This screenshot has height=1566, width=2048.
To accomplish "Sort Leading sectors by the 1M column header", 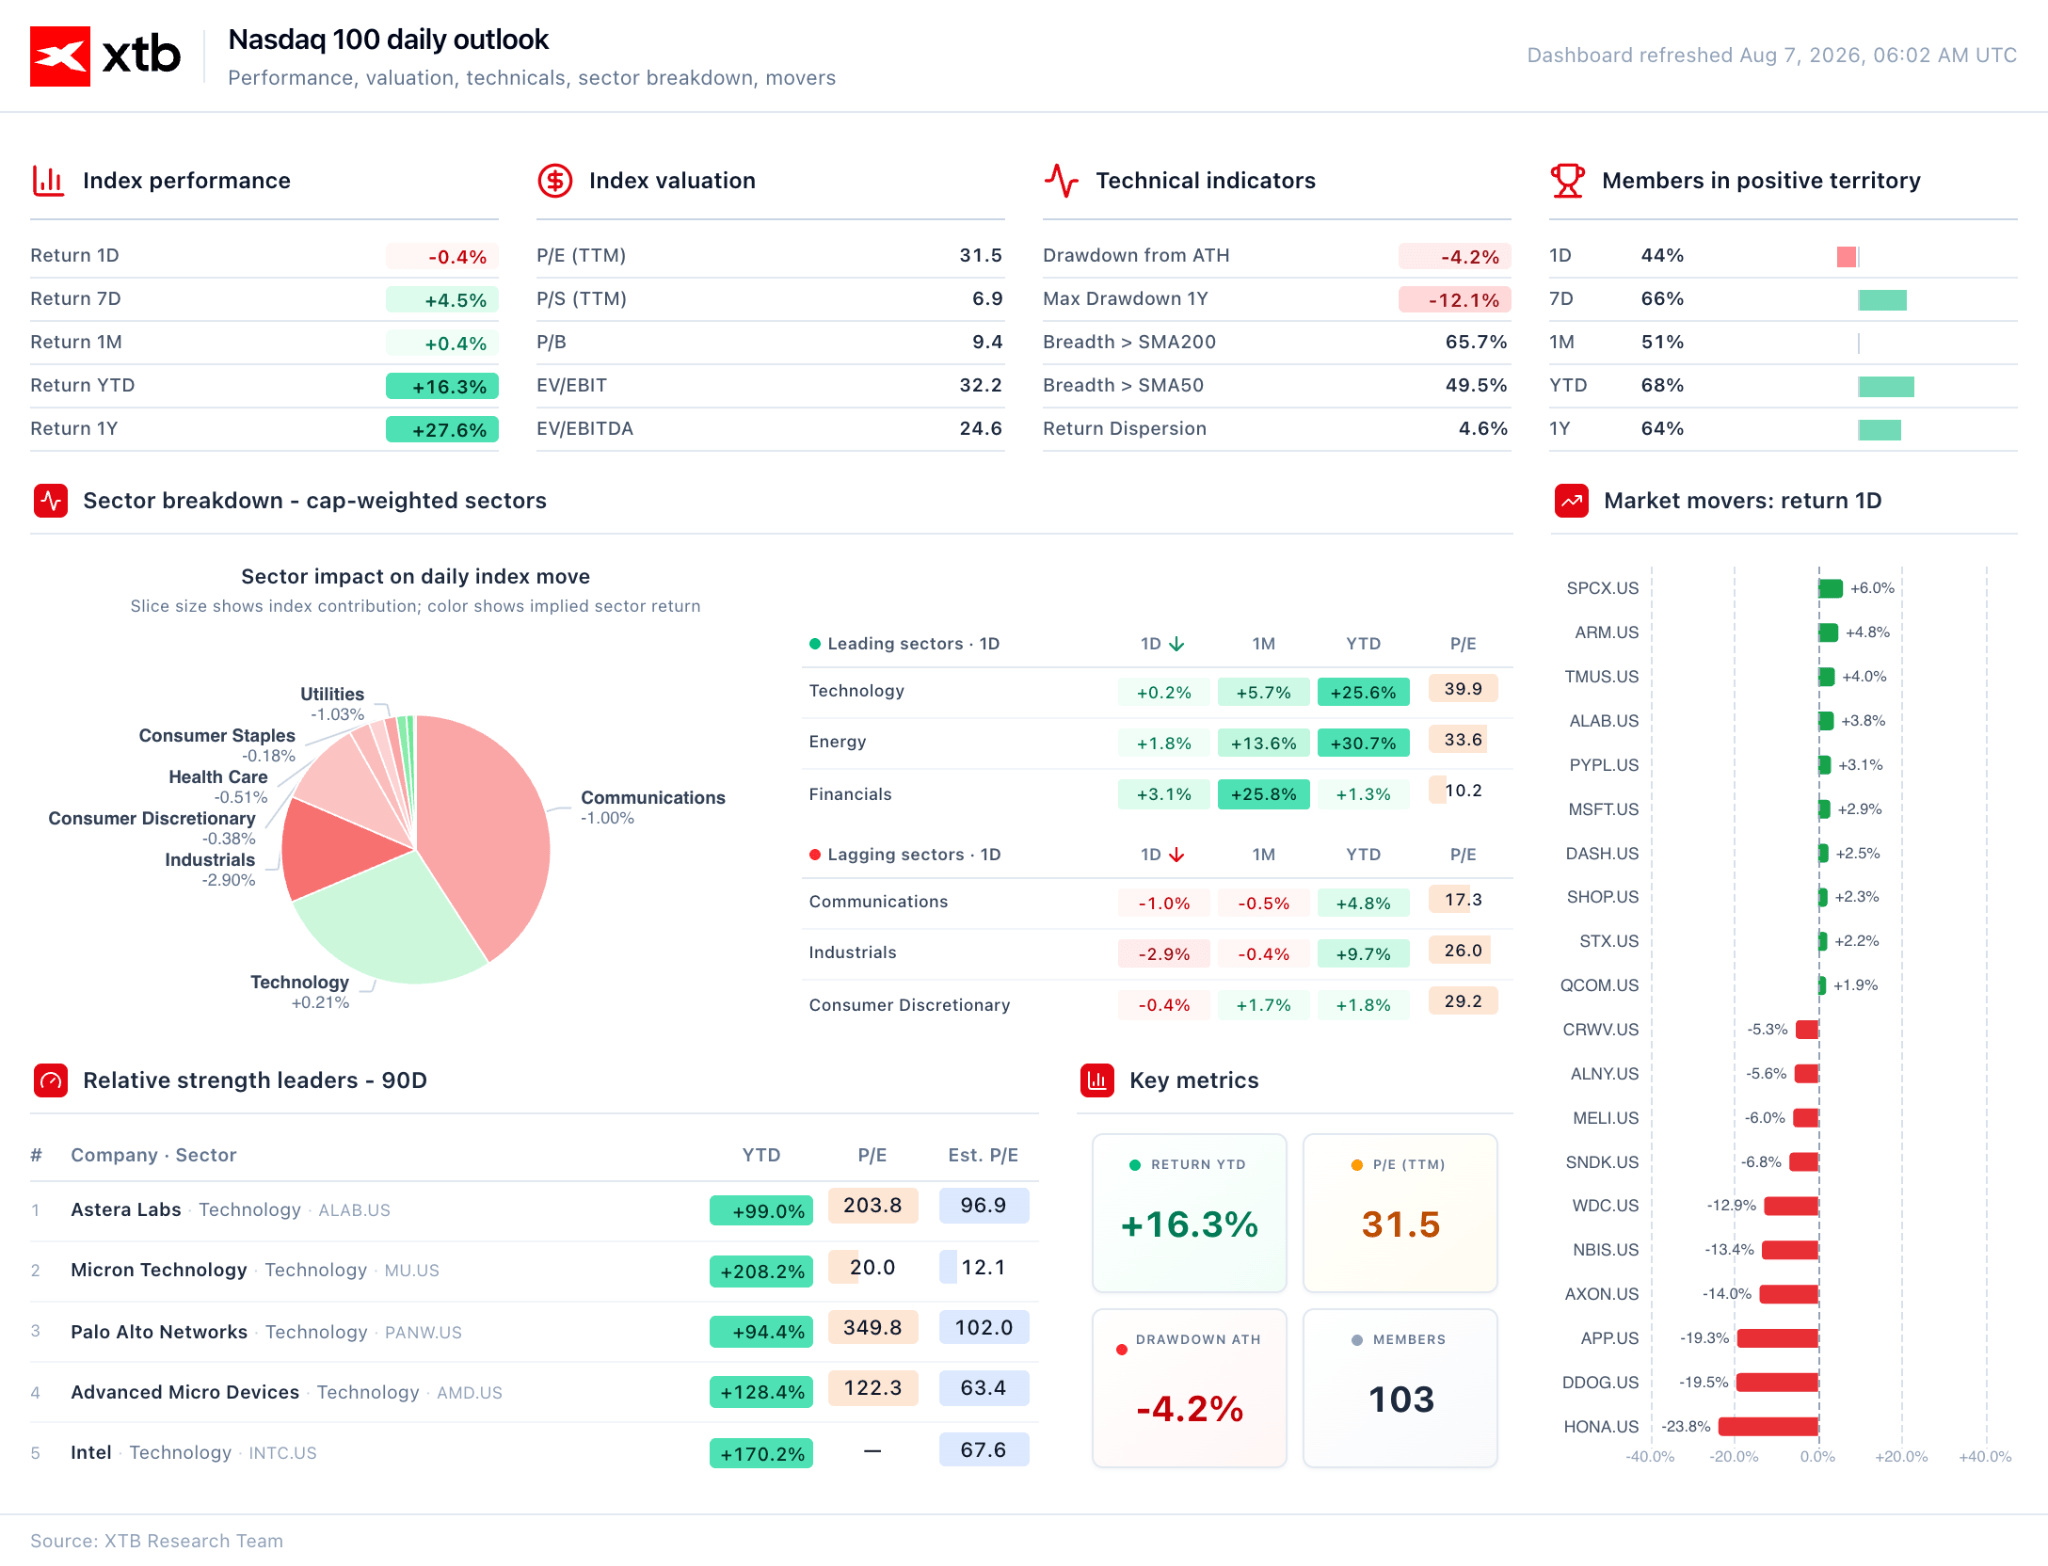I will point(1264,644).
